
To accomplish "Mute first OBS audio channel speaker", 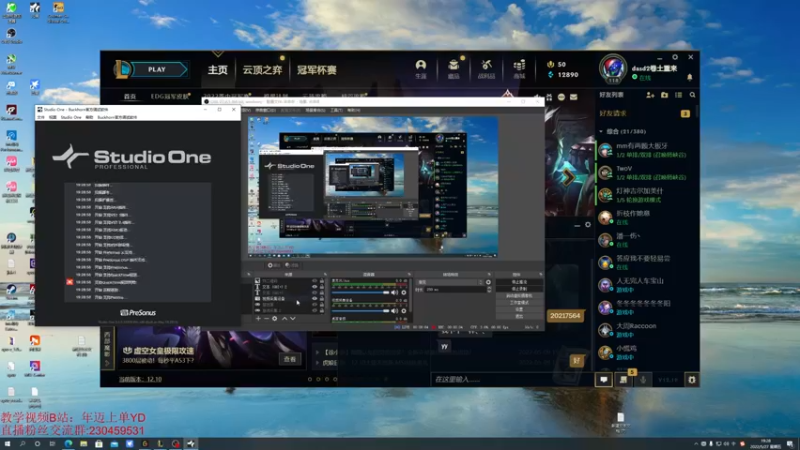I will coord(394,293).
